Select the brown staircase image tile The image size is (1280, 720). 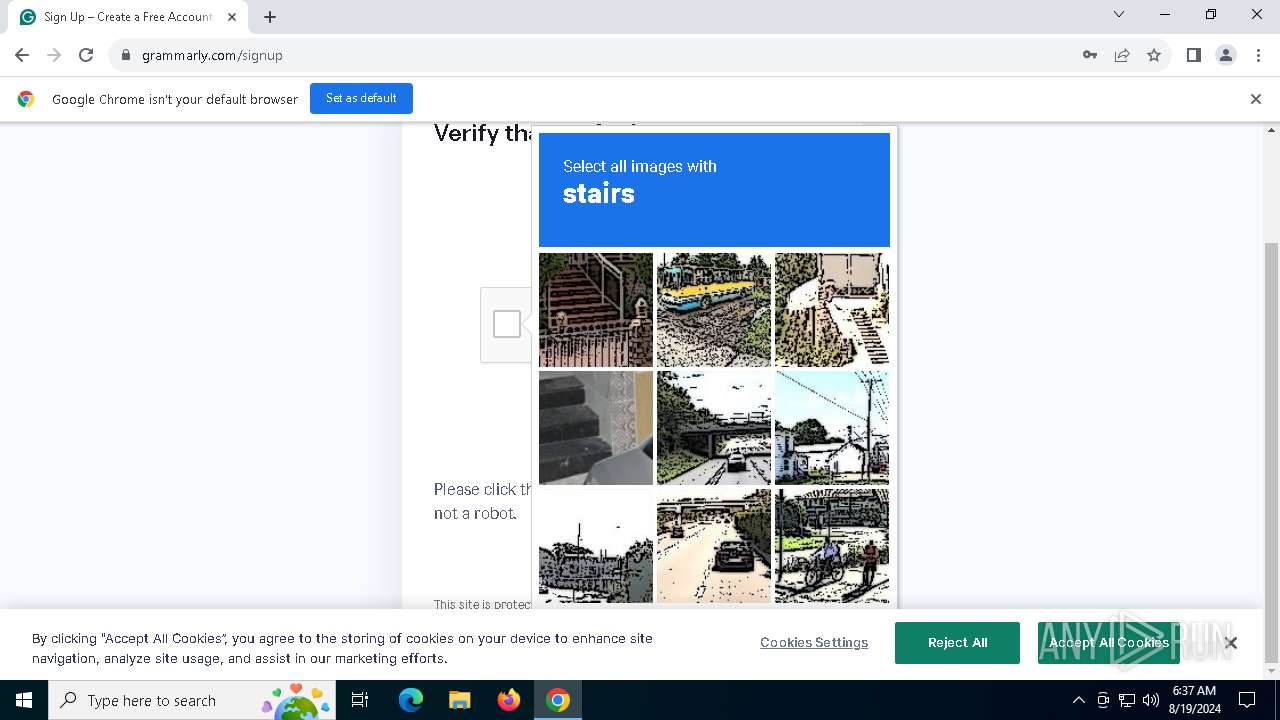[x=596, y=310]
